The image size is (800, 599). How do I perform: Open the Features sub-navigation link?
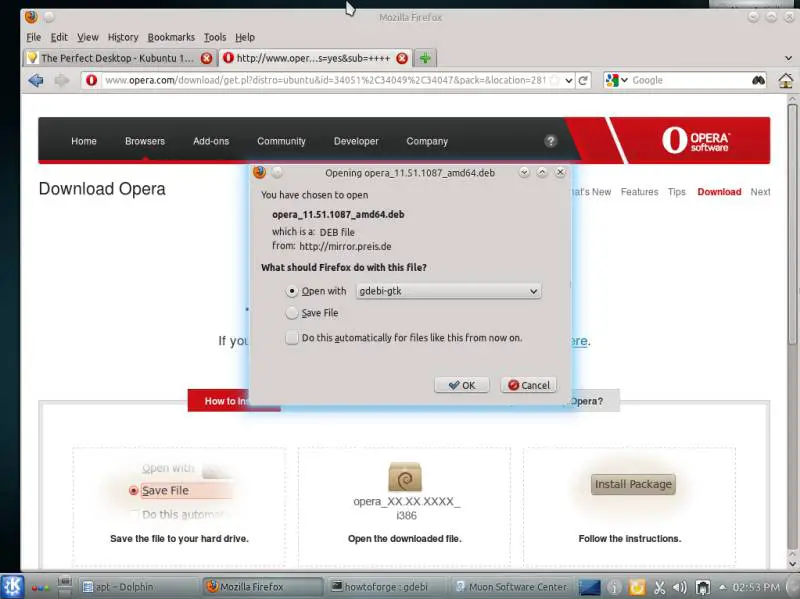(639, 192)
